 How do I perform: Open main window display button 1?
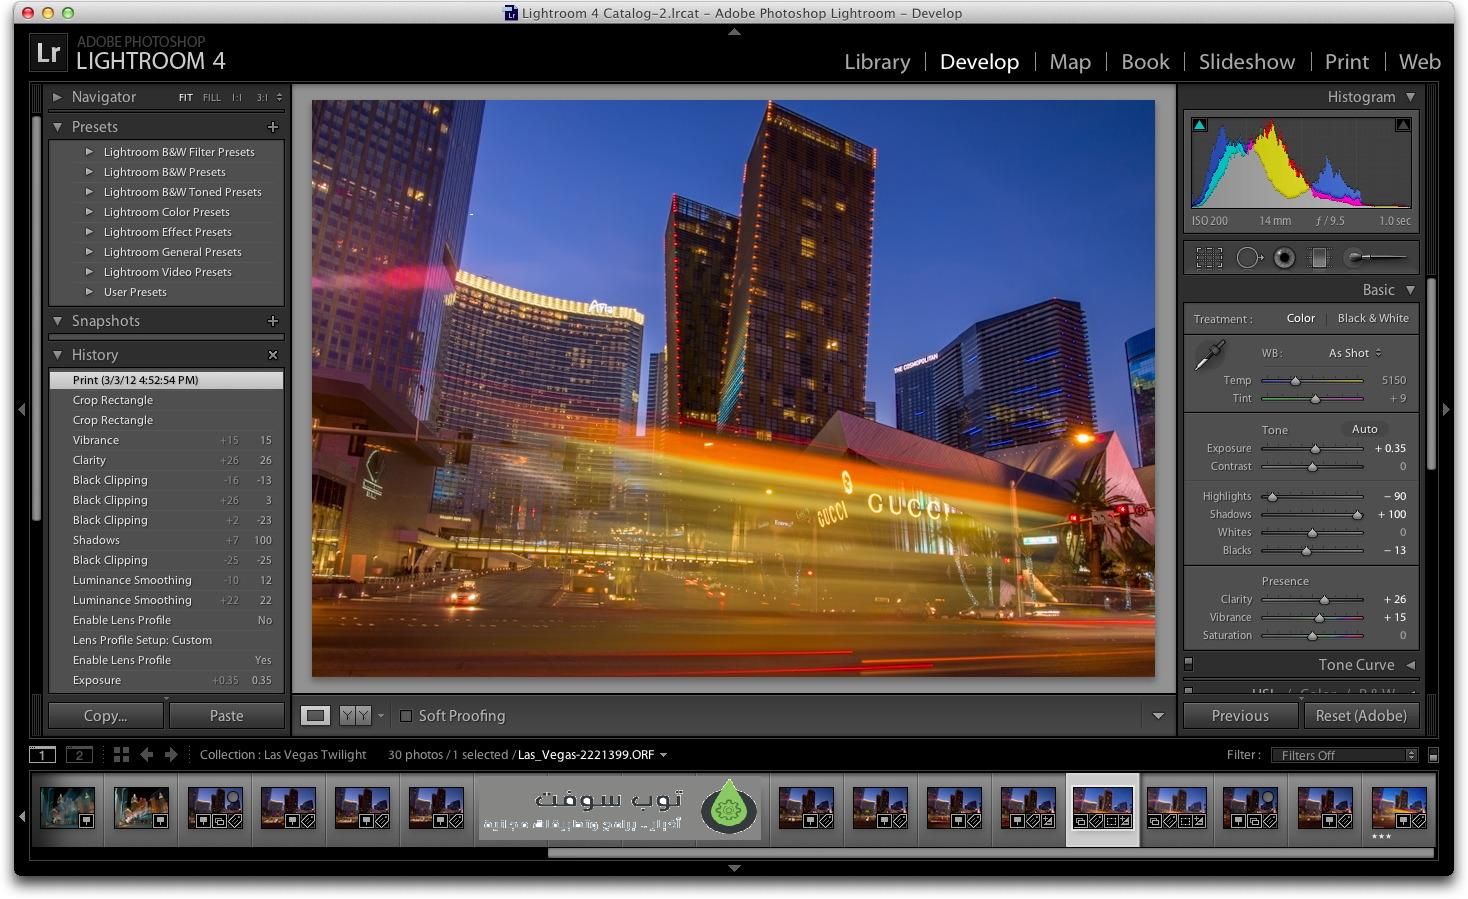tap(42, 755)
